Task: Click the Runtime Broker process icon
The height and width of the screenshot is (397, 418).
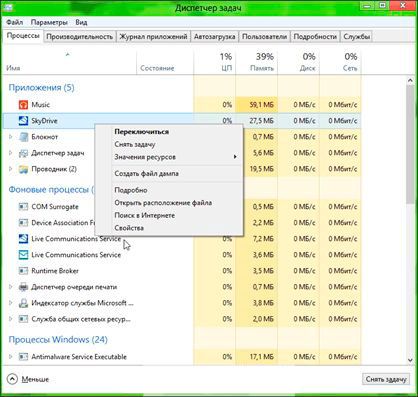Action: [x=23, y=271]
